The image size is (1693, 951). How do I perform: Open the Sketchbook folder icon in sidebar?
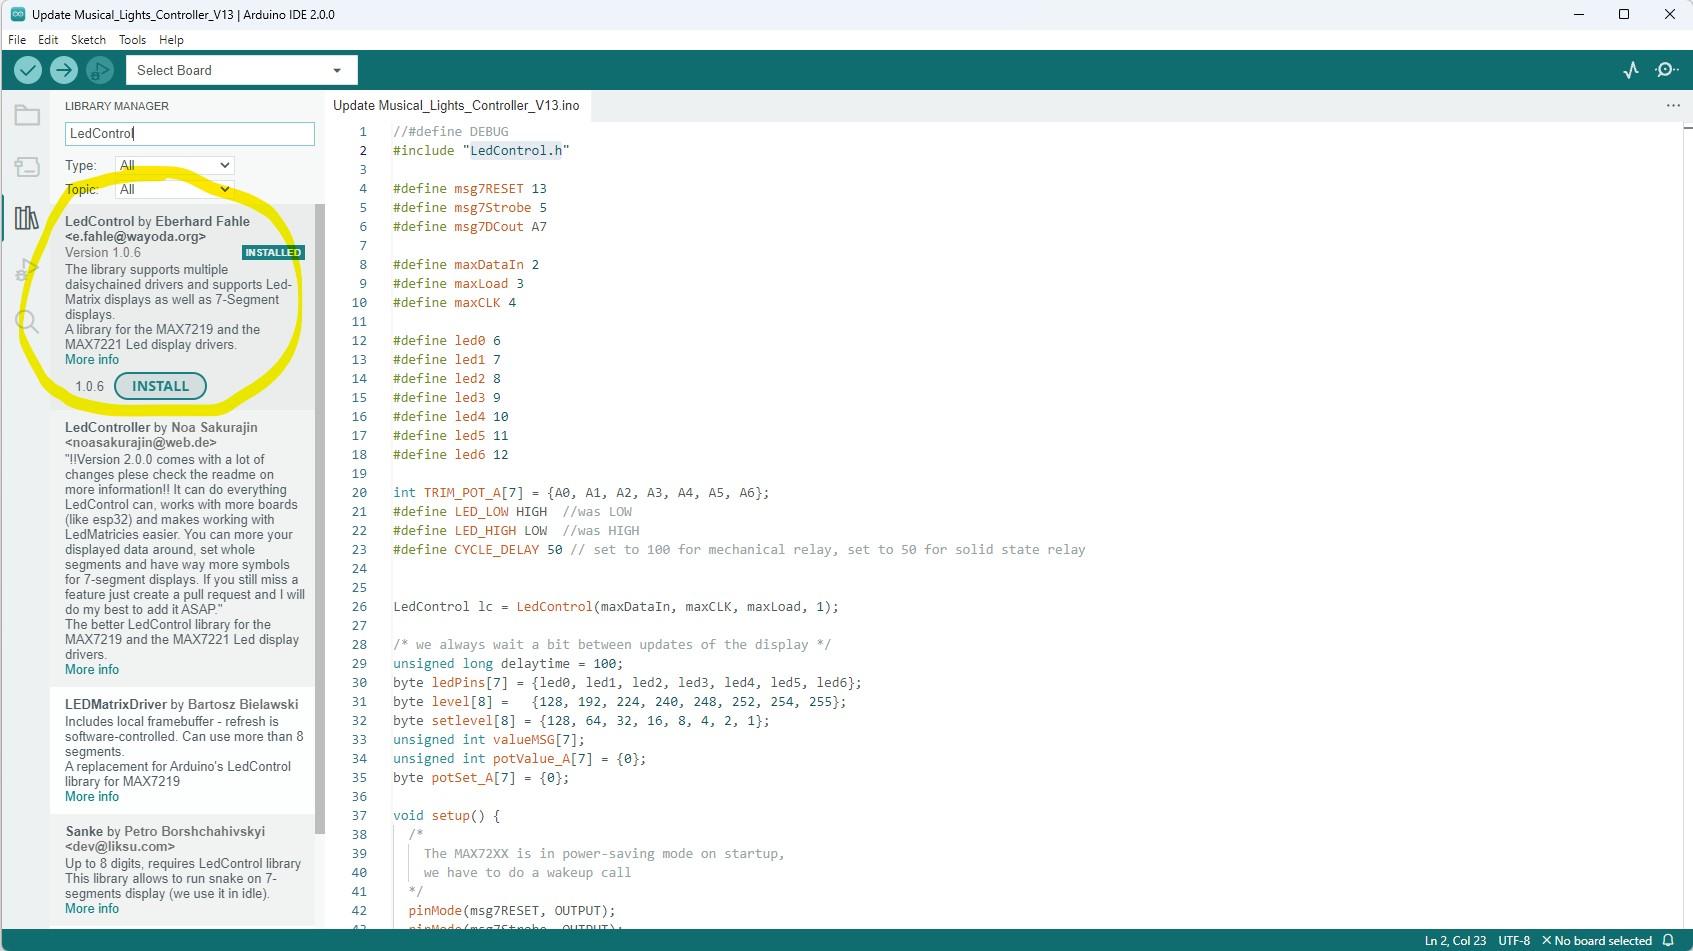[27, 116]
